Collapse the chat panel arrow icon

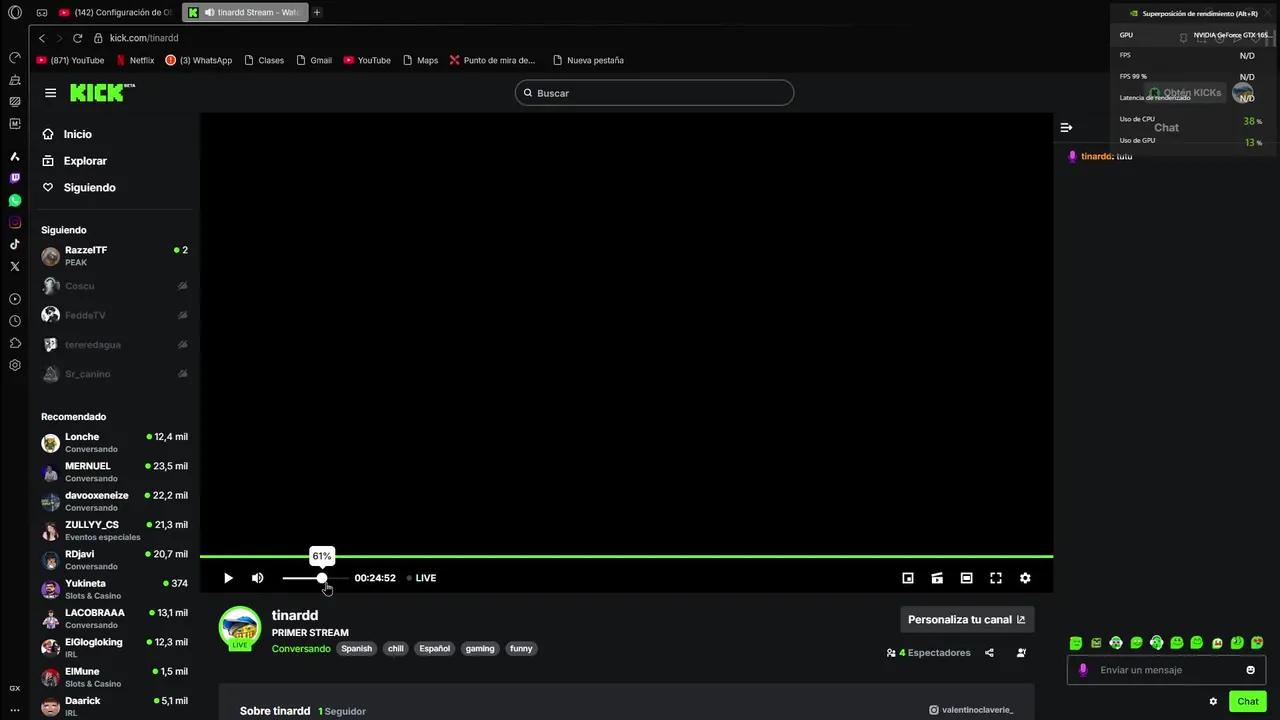(x=1066, y=127)
